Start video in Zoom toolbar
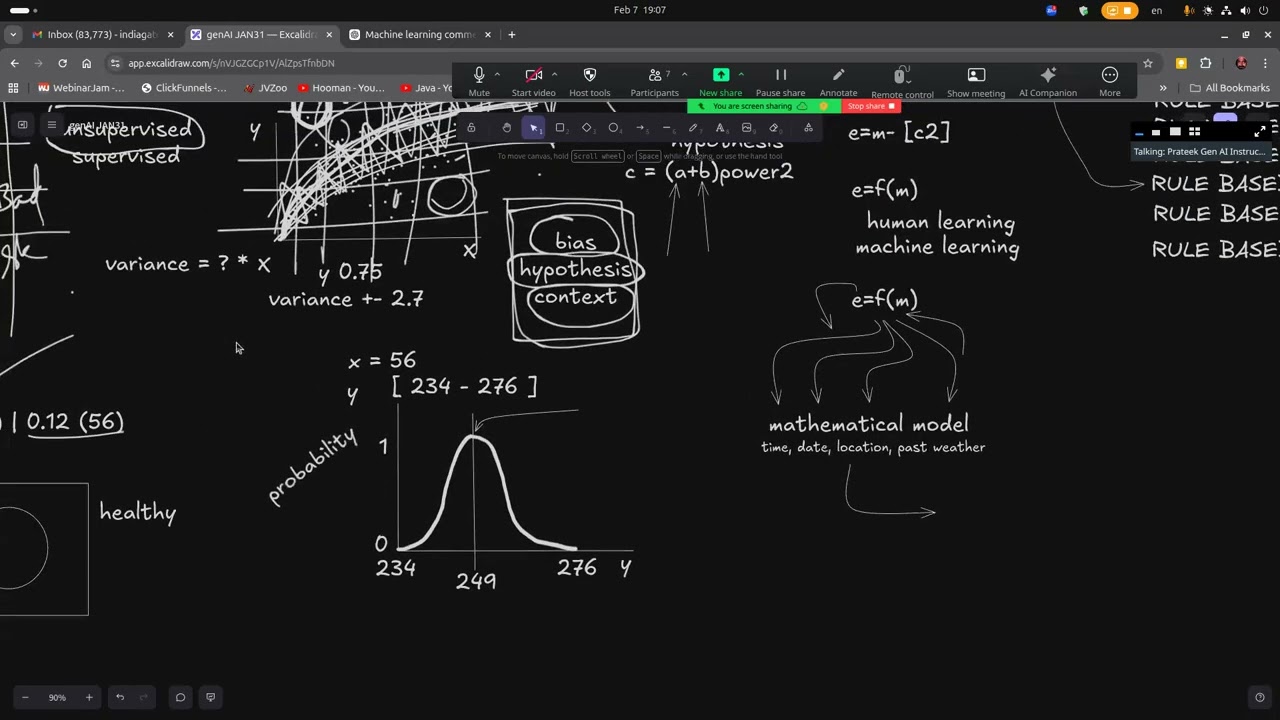The width and height of the screenshot is (1280, 720). (x=533, y=81)
